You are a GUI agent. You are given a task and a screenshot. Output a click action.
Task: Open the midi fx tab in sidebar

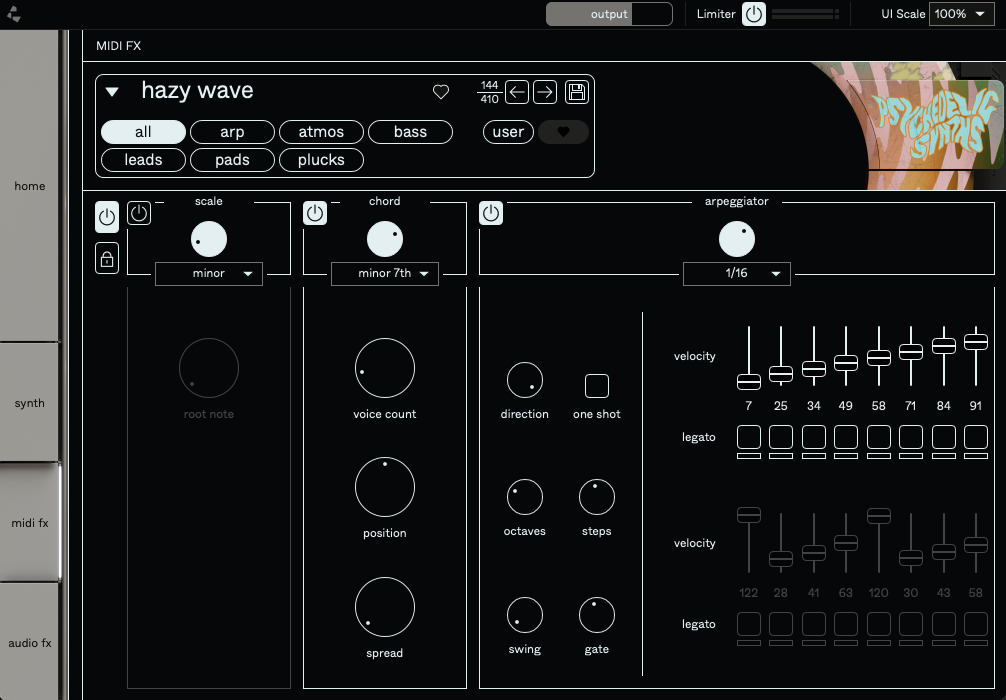(x=30, y=523)
